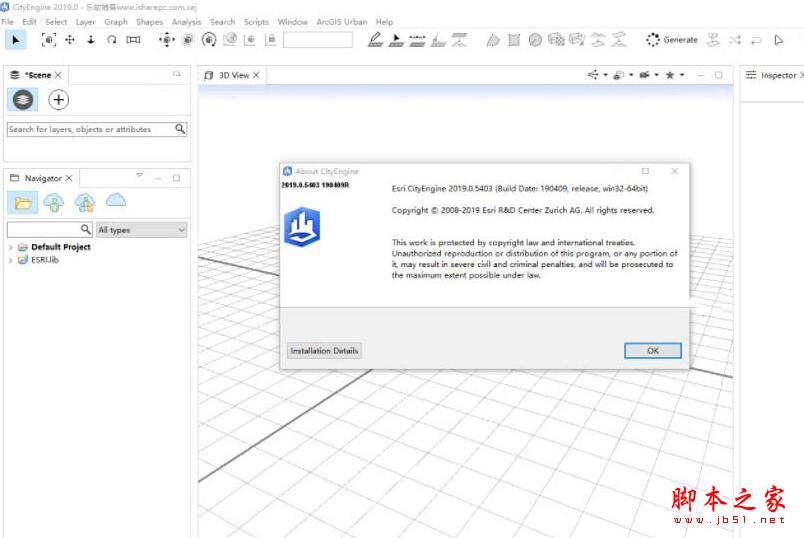Click the Navigator filter magnifier icon
This screenshot has height=538, width=804.
[86, 229]
